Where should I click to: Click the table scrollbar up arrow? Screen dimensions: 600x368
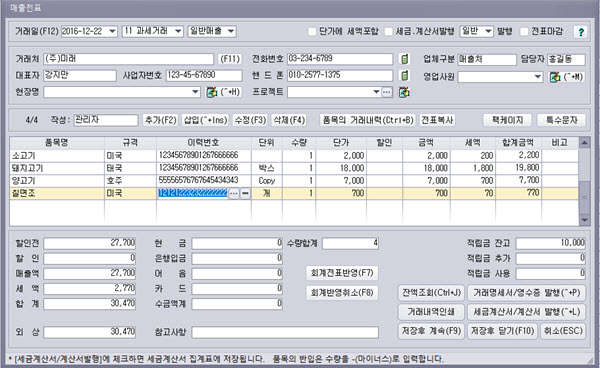coord(584,143)
